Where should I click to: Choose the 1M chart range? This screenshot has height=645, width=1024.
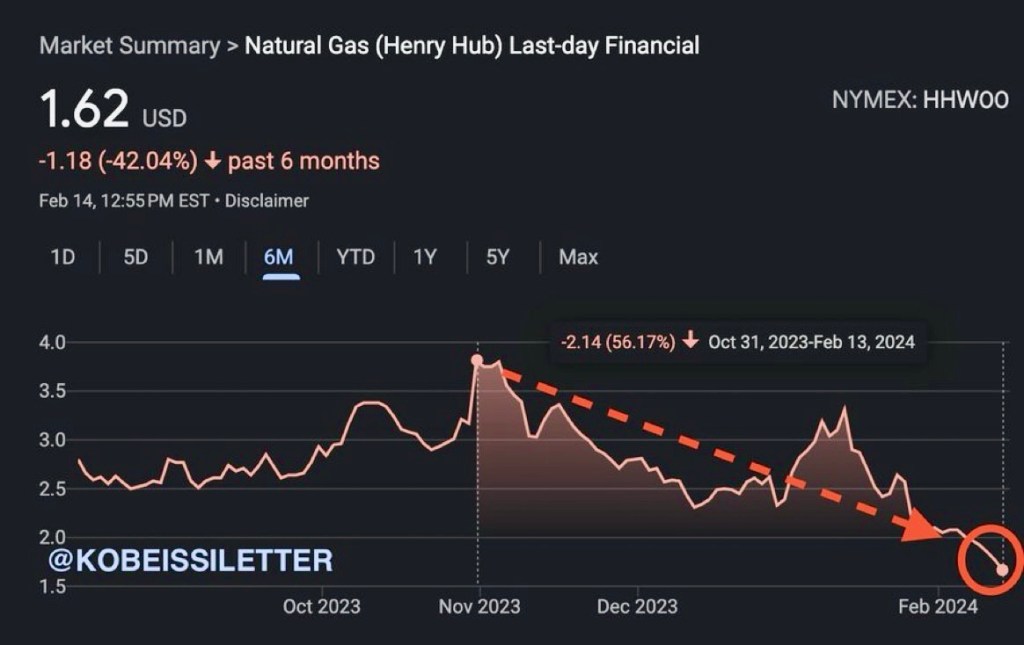tap(208, 257)
